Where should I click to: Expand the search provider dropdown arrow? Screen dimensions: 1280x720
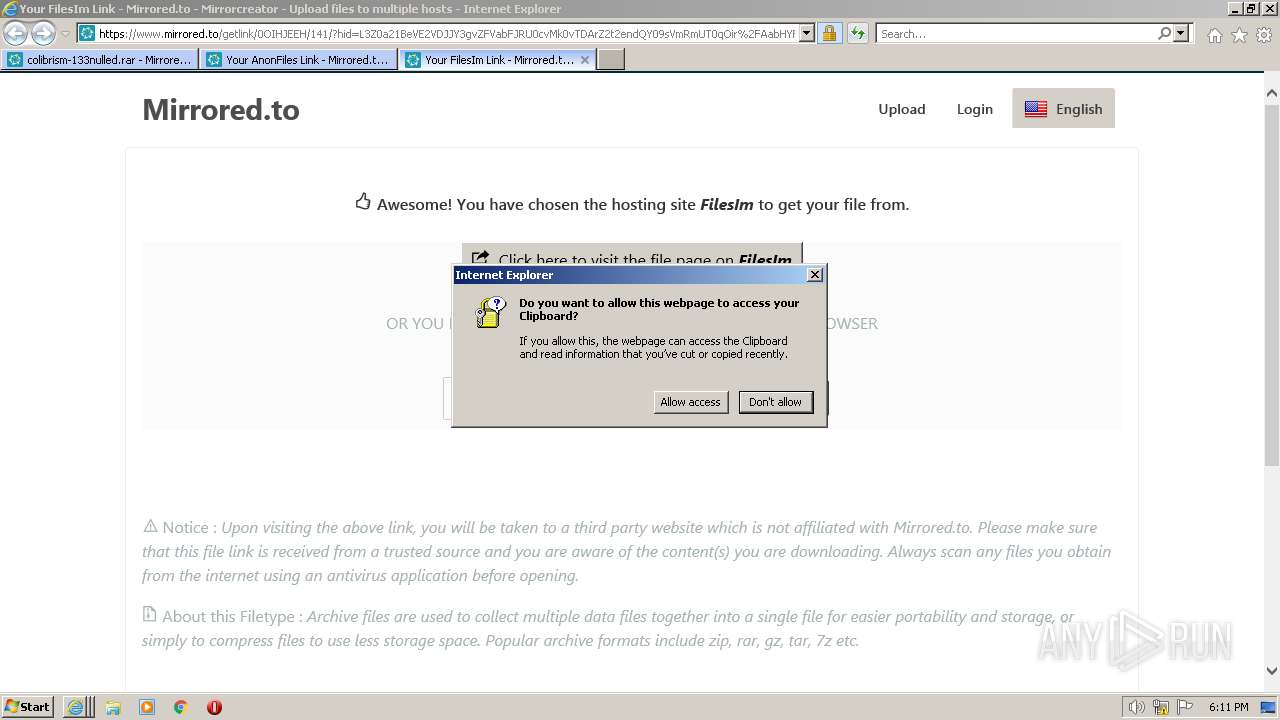pyautogui.click(x=1181, y=33)
